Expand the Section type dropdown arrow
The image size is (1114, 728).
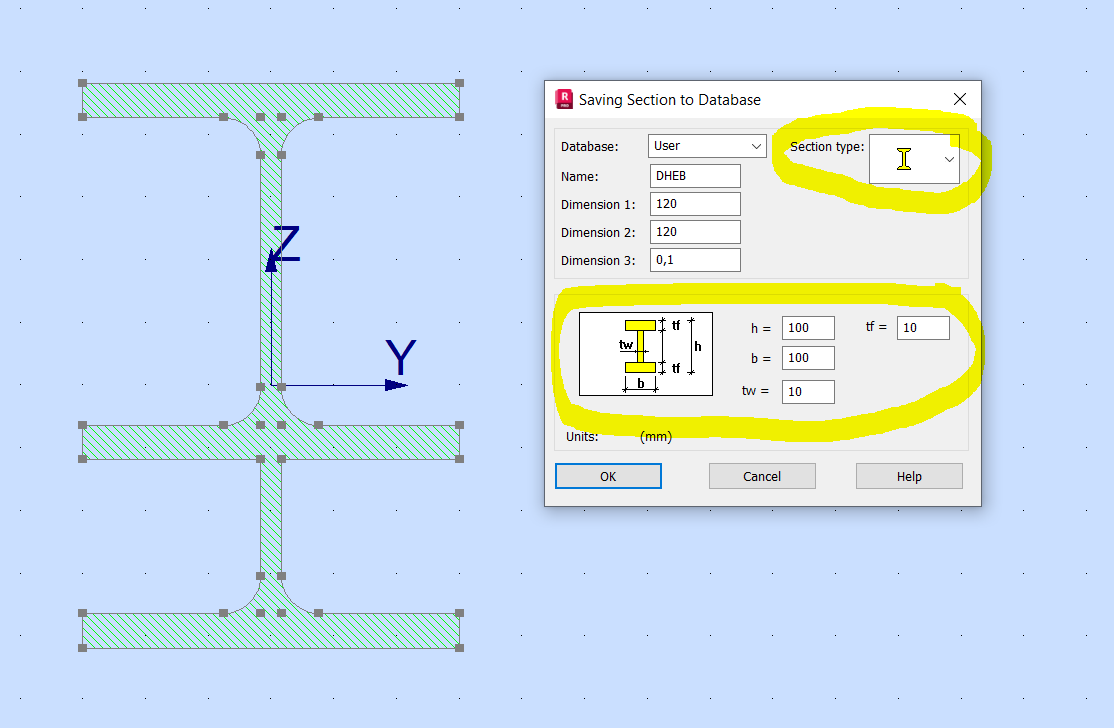pos(948,158)
